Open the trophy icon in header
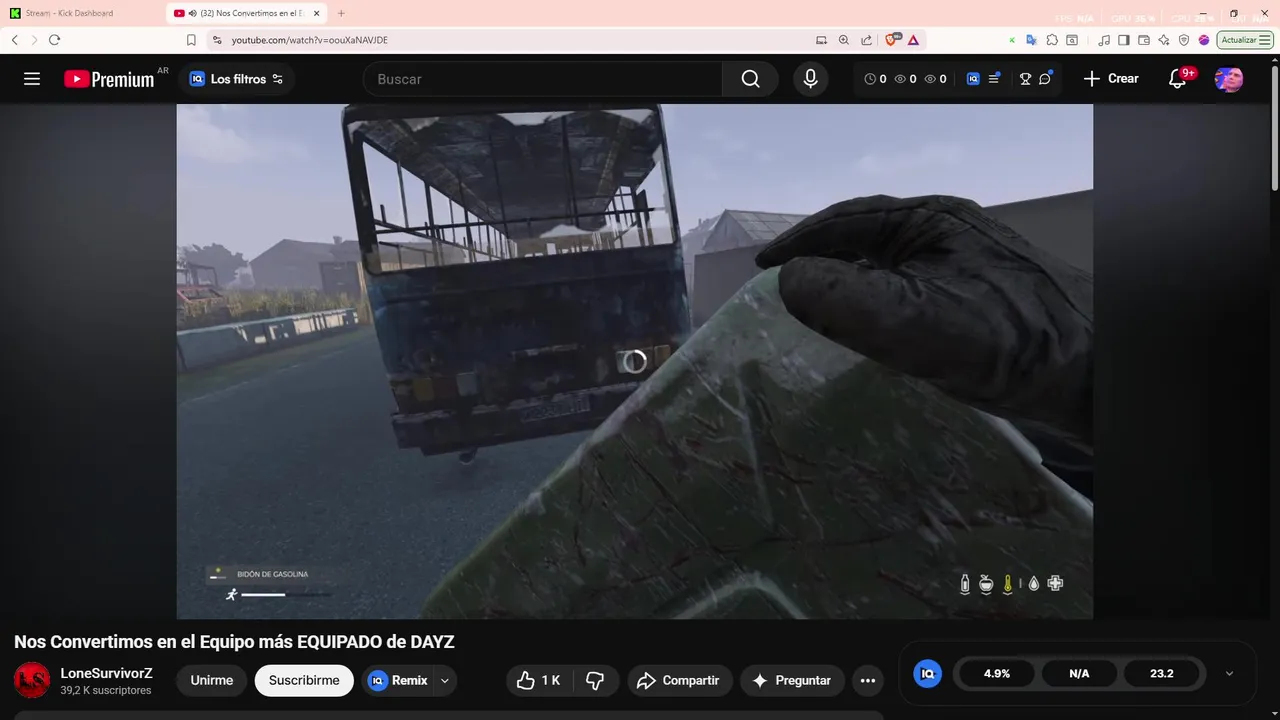 pos(1025,79)
